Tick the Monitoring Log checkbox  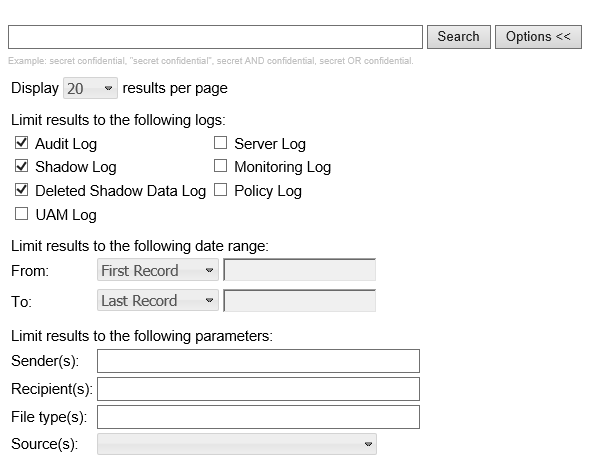click(x=220, y=166)
